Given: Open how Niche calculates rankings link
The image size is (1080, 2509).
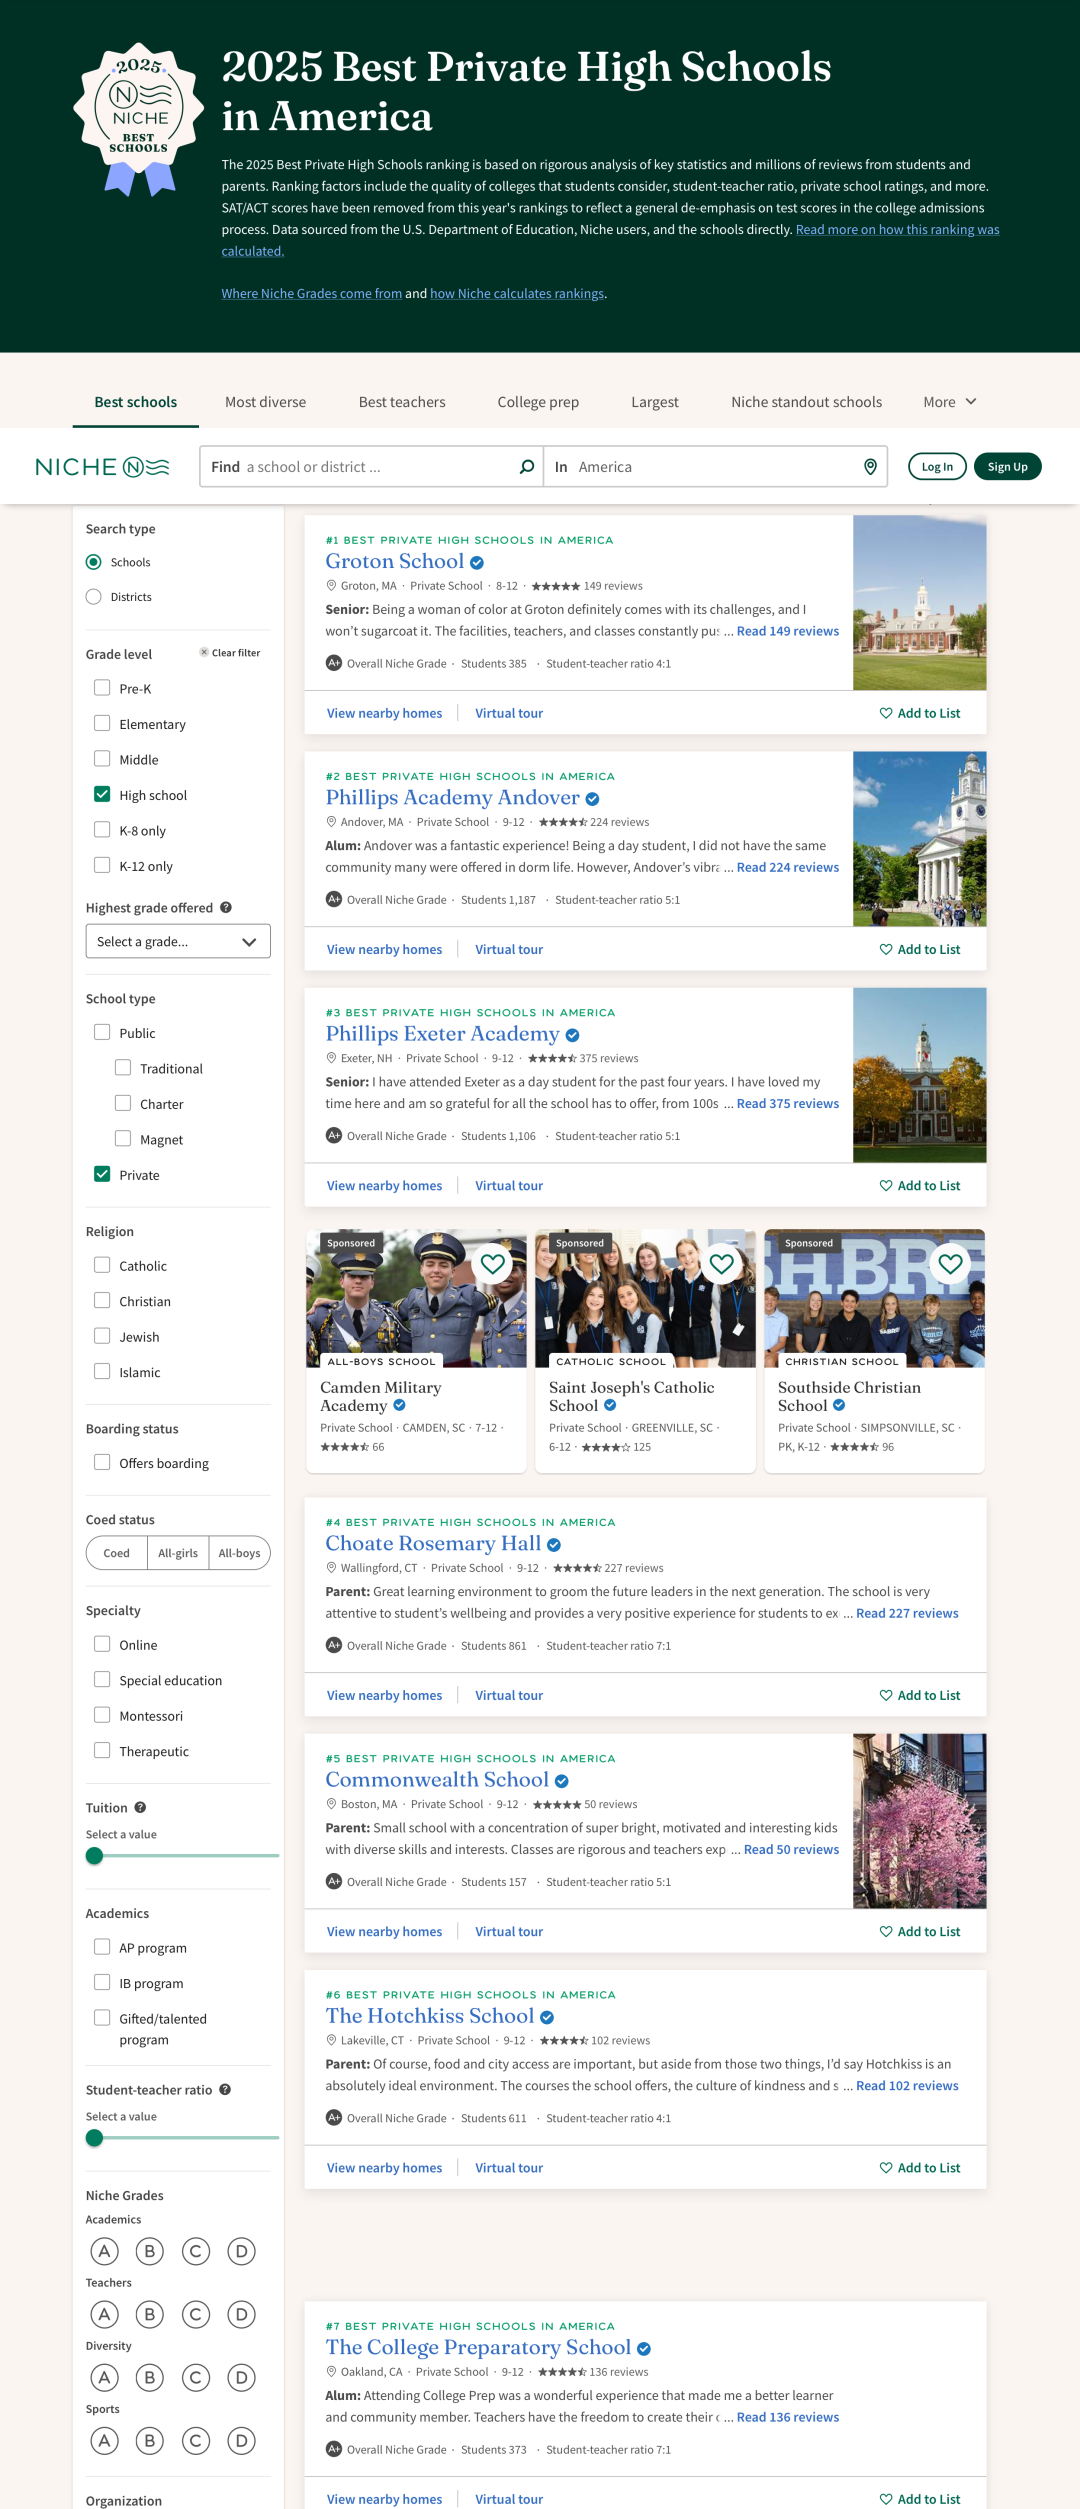Looking at the screenshot, I should click(517, 294).
